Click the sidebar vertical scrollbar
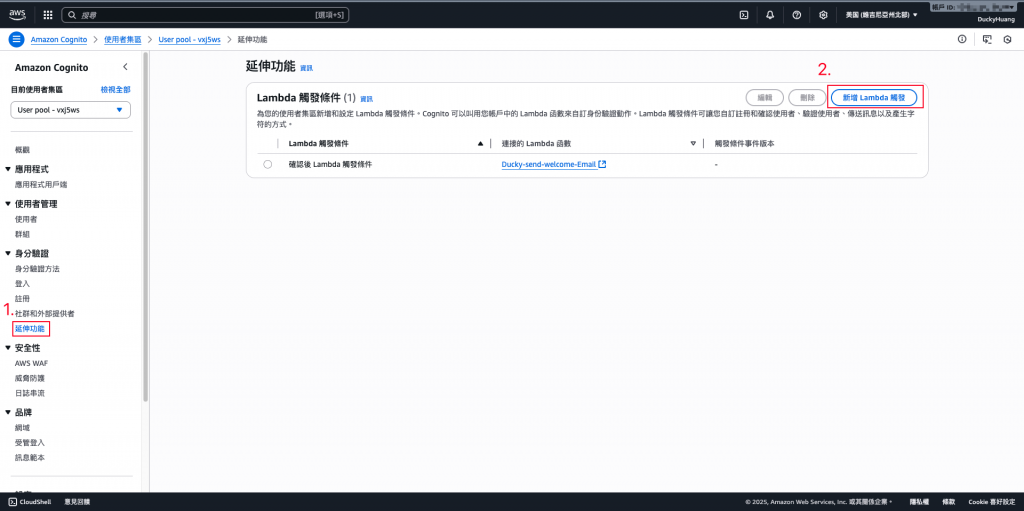1024x511 pixels. pyautogui.click(x=145, y=229)
